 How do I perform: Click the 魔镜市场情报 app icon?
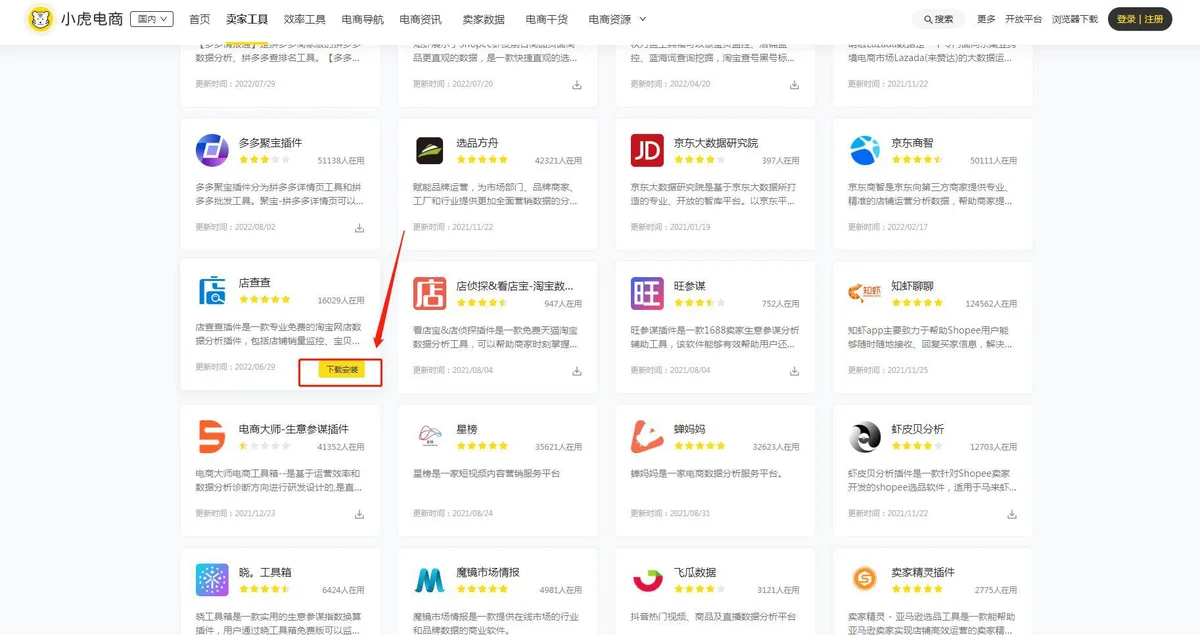coord(429,579)
